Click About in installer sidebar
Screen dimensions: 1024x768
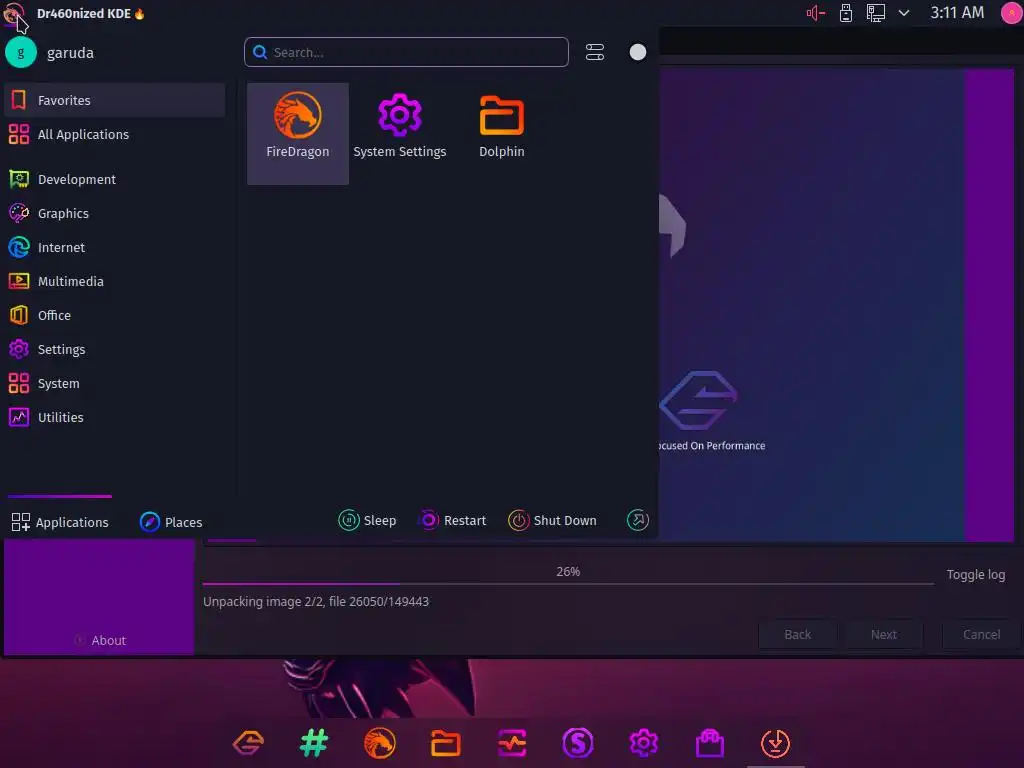(100, 640)
